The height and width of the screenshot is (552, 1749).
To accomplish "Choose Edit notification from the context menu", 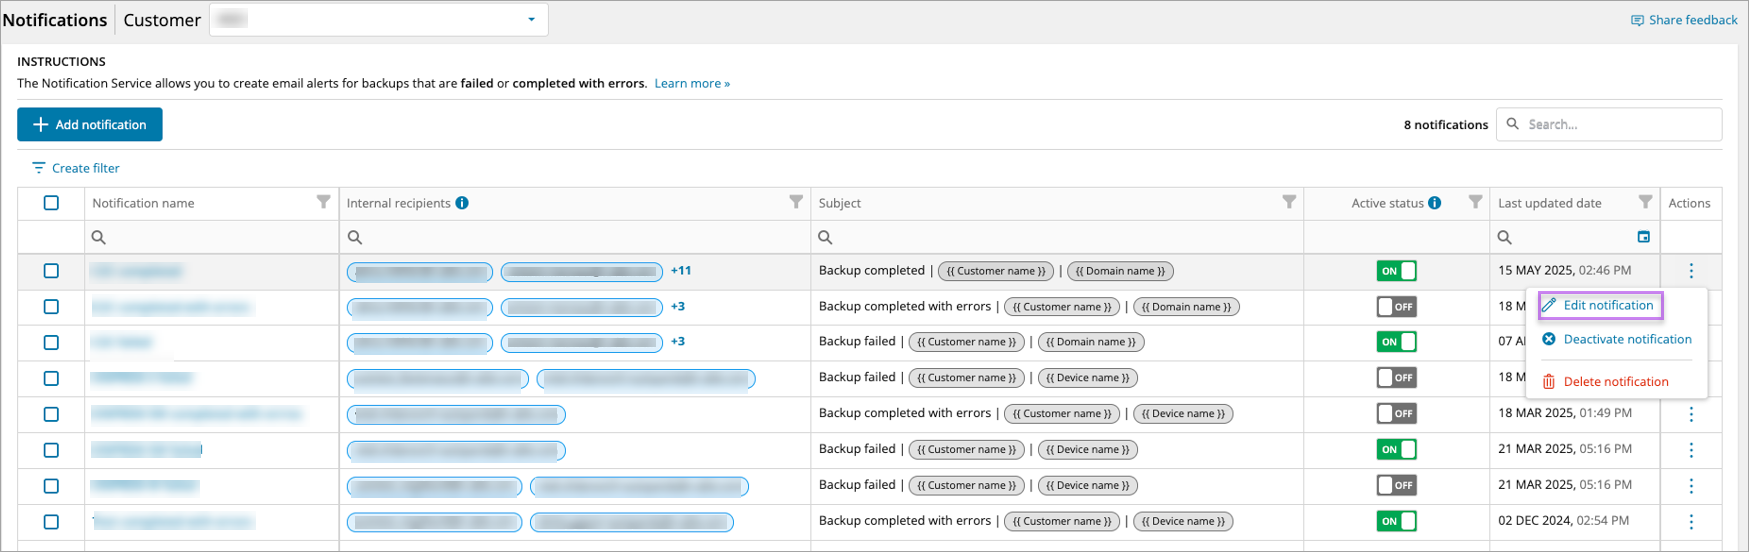I will [x=1600, y=305].
